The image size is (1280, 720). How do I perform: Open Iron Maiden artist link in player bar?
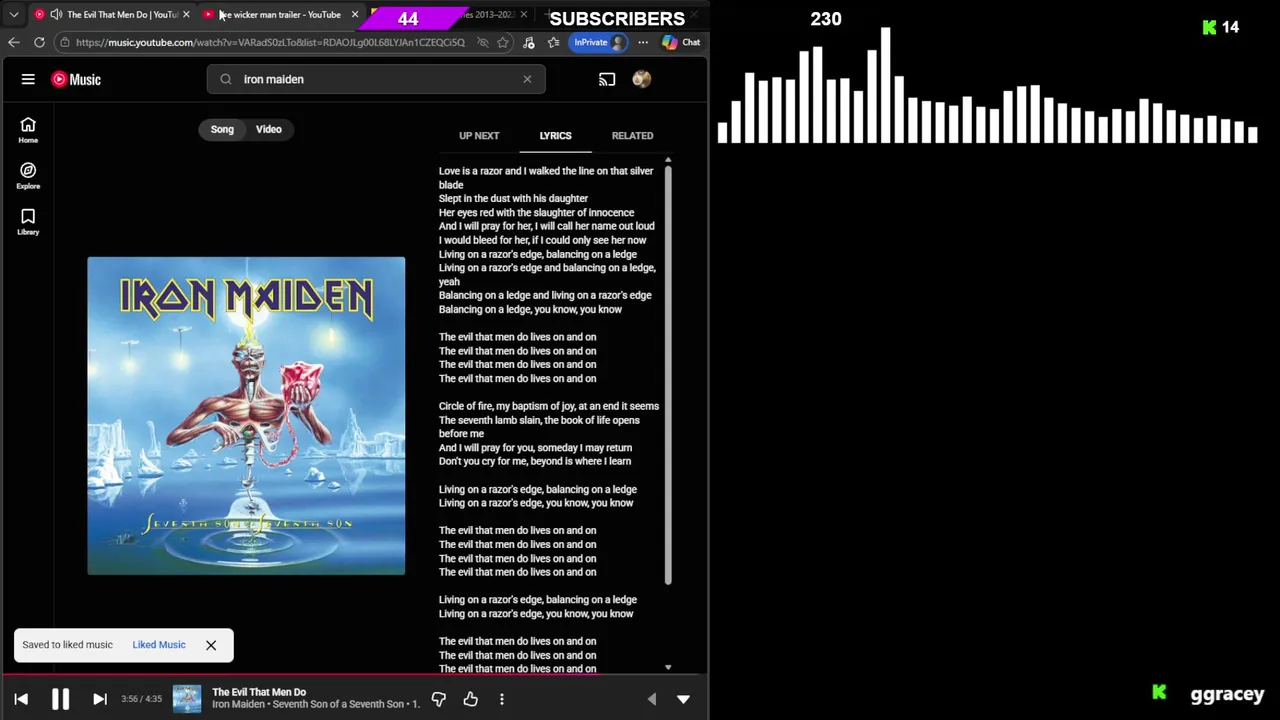[x=238, y=704]
